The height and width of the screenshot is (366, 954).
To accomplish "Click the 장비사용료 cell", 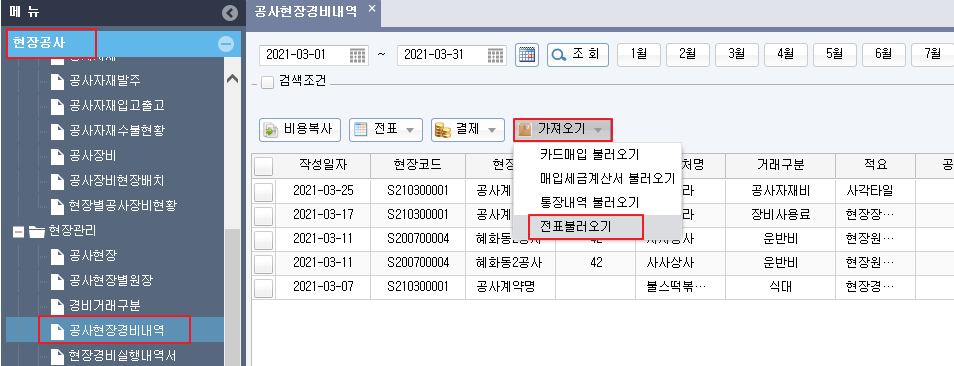I will pyautogui.click(x=781, y=215).
